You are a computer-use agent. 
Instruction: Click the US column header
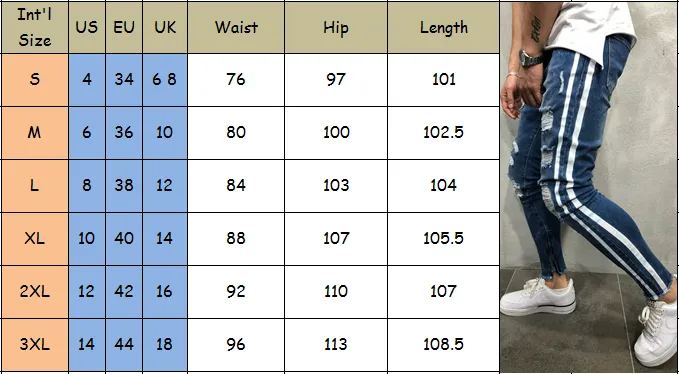[x=87, y=27]
